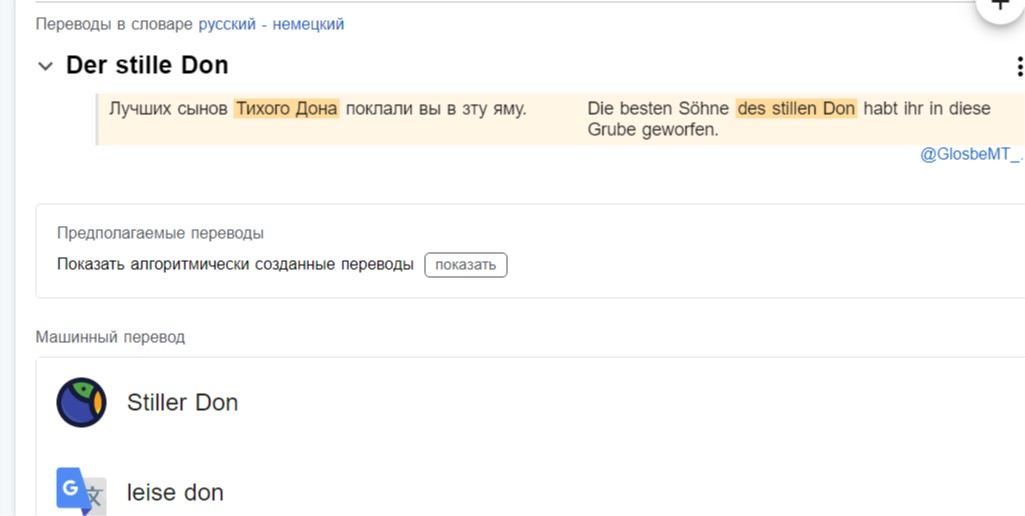Click the Машинный перевод section label
The height and width of the screenshot is (516, 1025).
(110, 337)
